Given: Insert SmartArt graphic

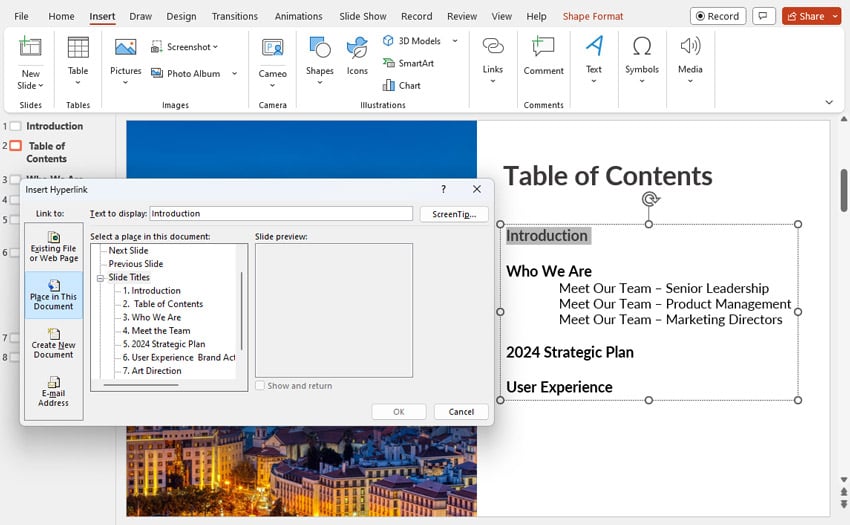Looking at the screenshot, I should (414, 63).
